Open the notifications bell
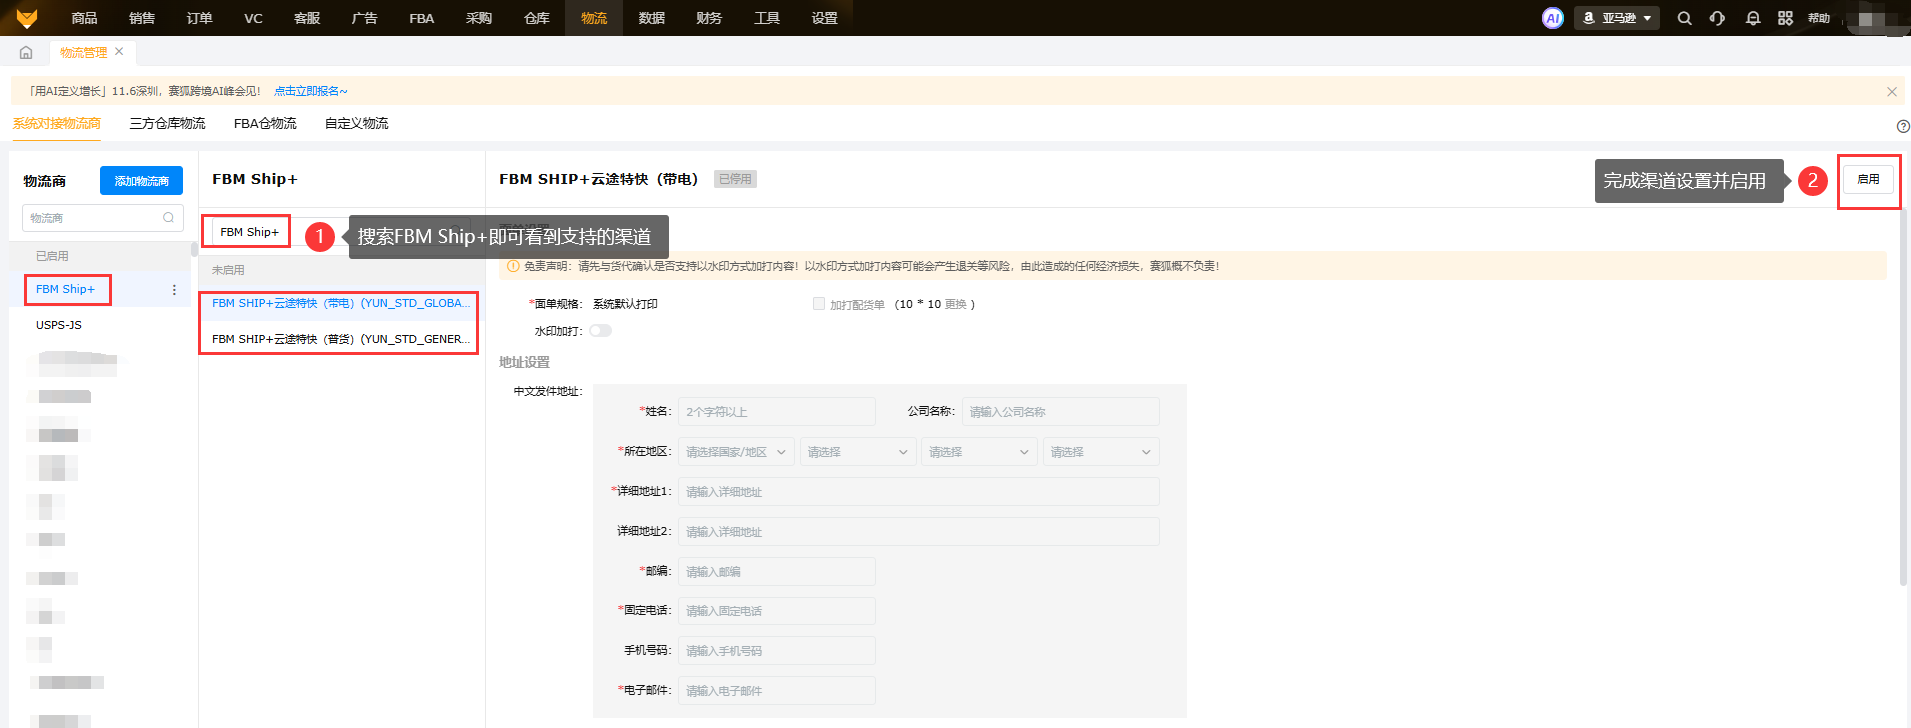1911x728 pixels. (1752, 18)
